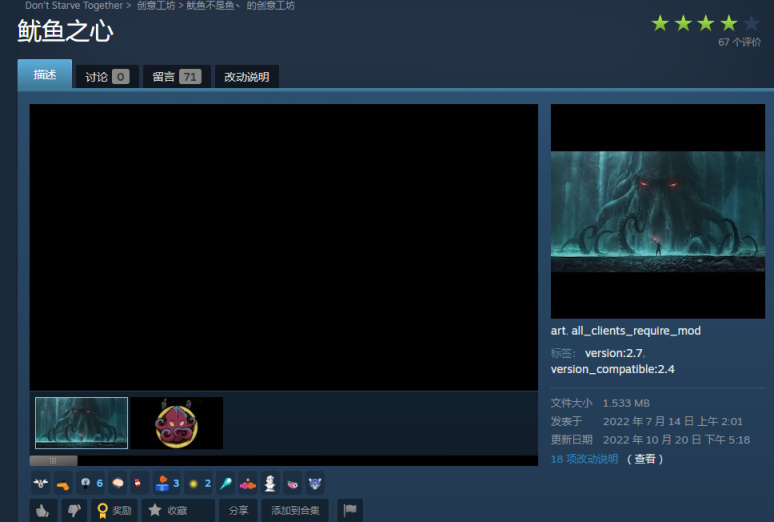Click the teal comet award icon

click(226, 483)
